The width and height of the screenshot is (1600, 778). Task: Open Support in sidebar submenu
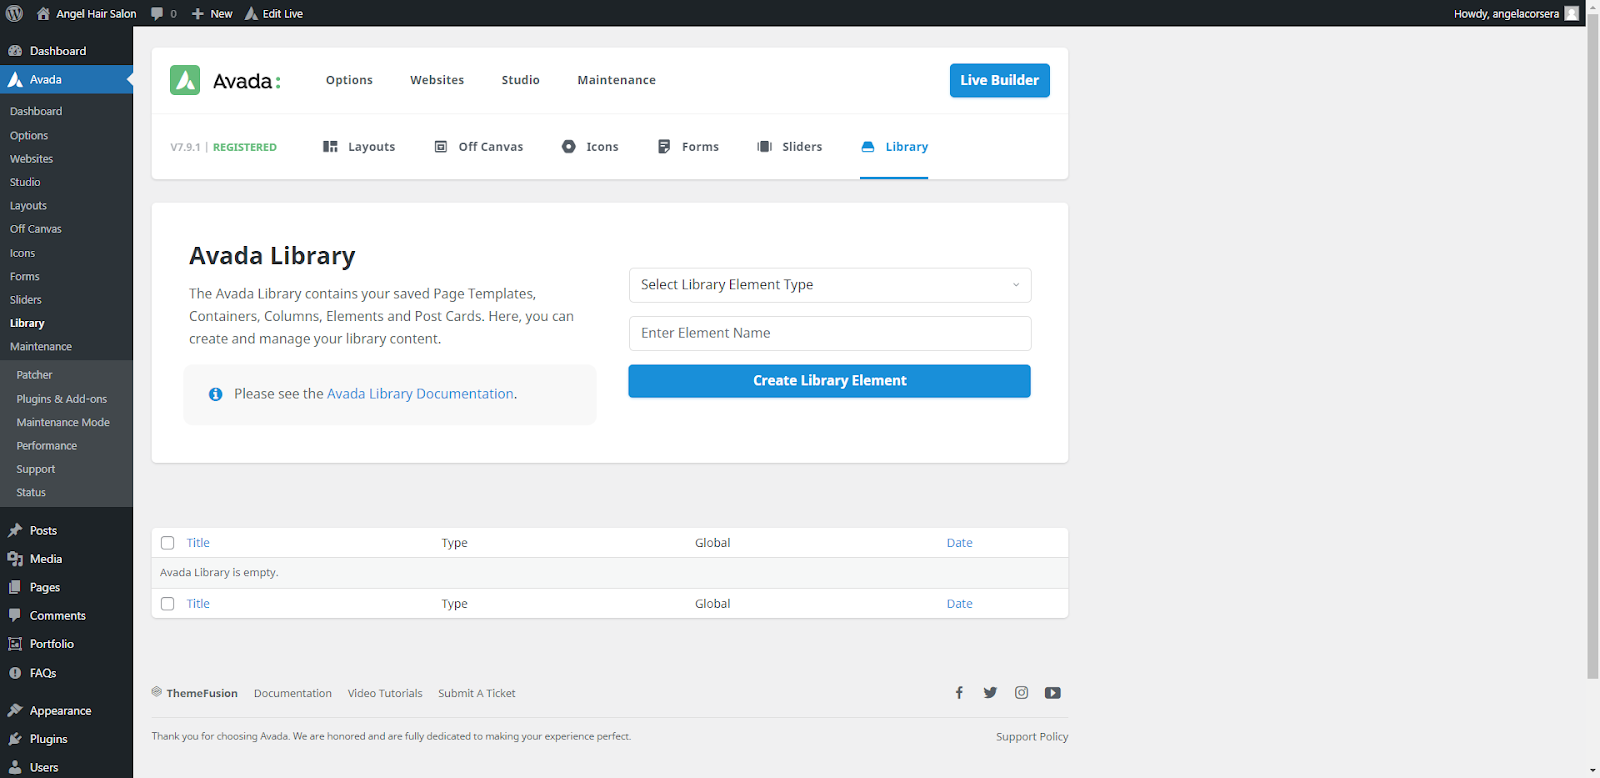point(36,469)
